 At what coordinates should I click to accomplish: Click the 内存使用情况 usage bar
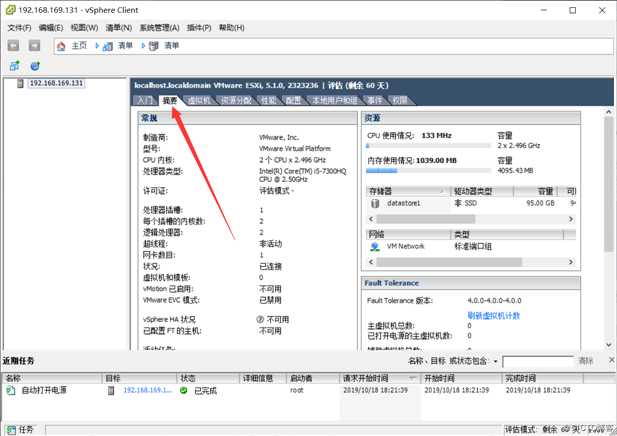pyautogui.click(x=428, y=171)
